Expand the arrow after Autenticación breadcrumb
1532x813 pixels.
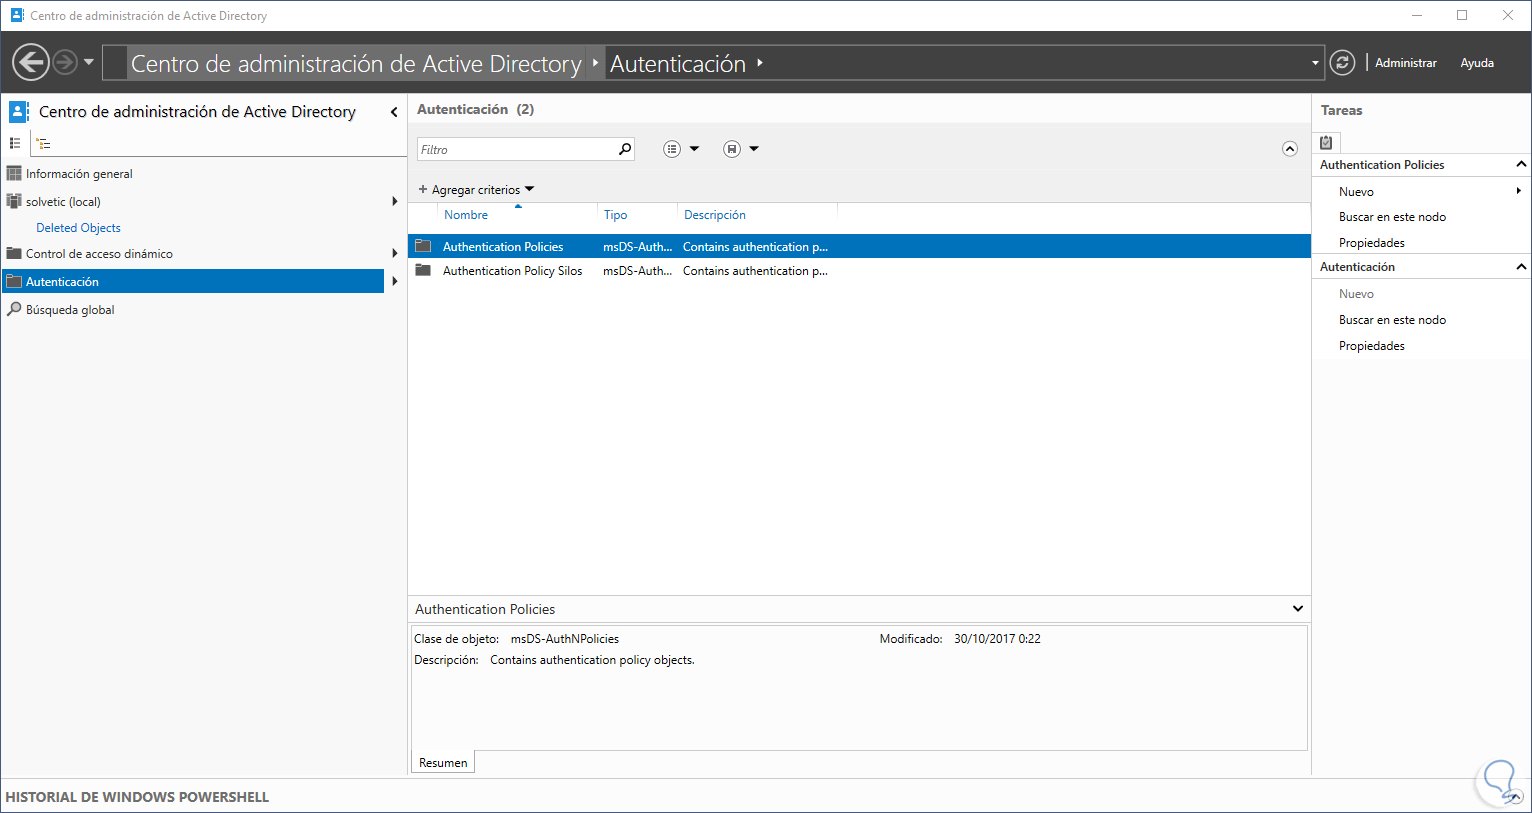[760, 63]
